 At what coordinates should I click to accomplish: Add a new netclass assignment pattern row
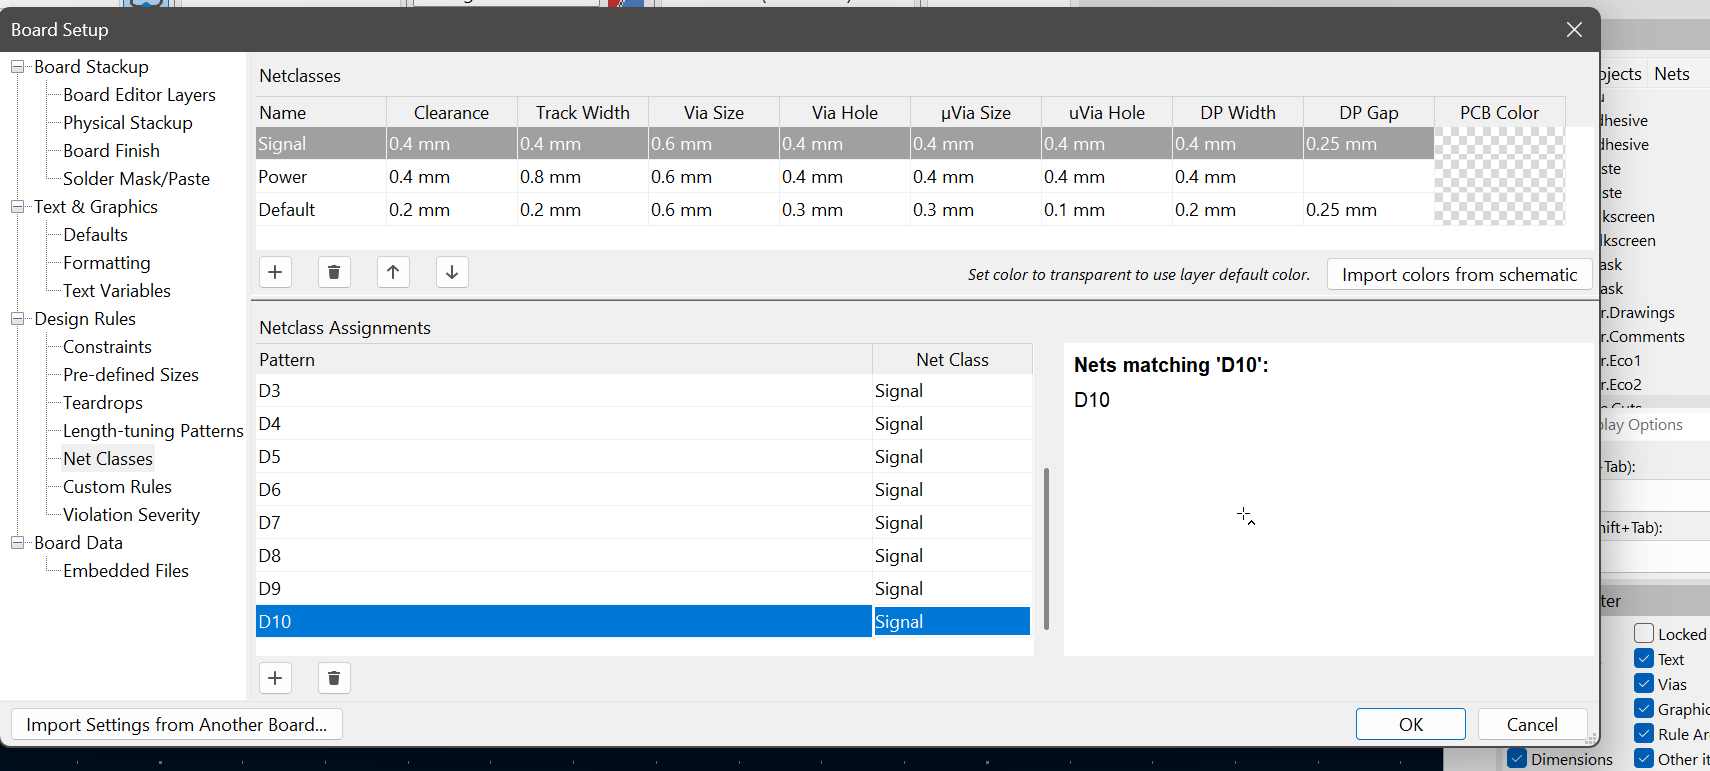275,678
